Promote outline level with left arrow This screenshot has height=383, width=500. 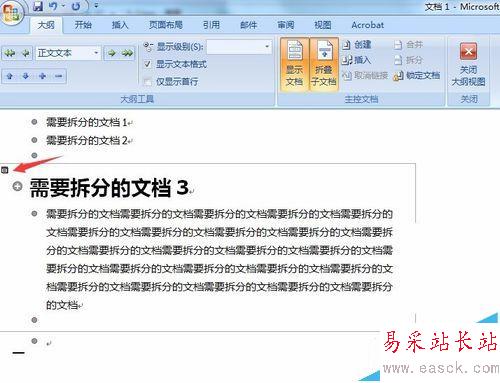tap(25, 53)
